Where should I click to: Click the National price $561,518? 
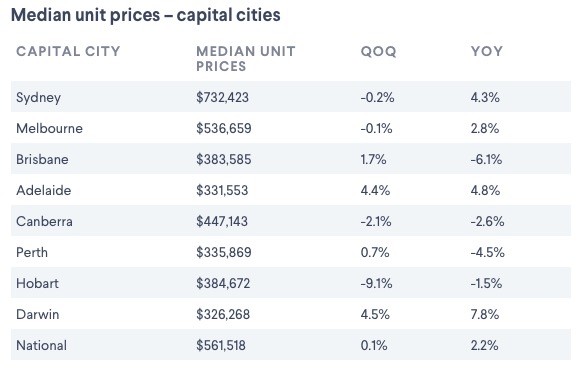click(x=220, y=346)
